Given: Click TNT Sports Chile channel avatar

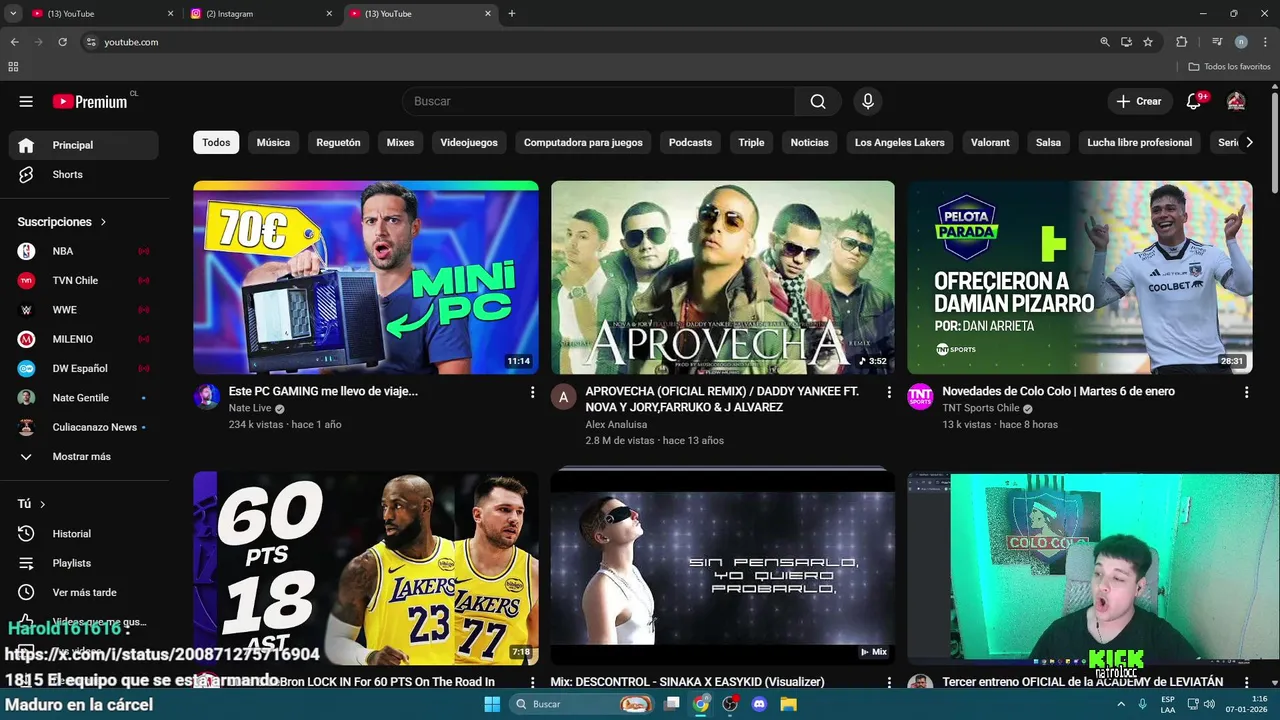Looking at the screenshot, I should pyautogui.click(x=920, y=397).
